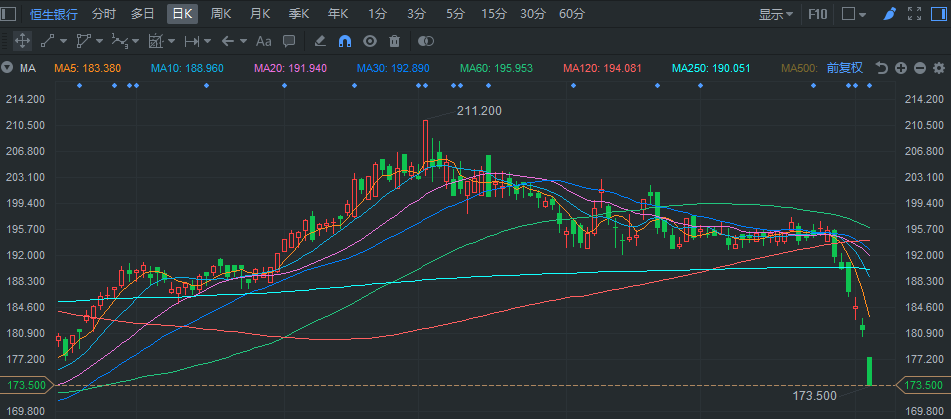
Task: Toggle the overlapping circles overlay icon
Action: [426, 41]
